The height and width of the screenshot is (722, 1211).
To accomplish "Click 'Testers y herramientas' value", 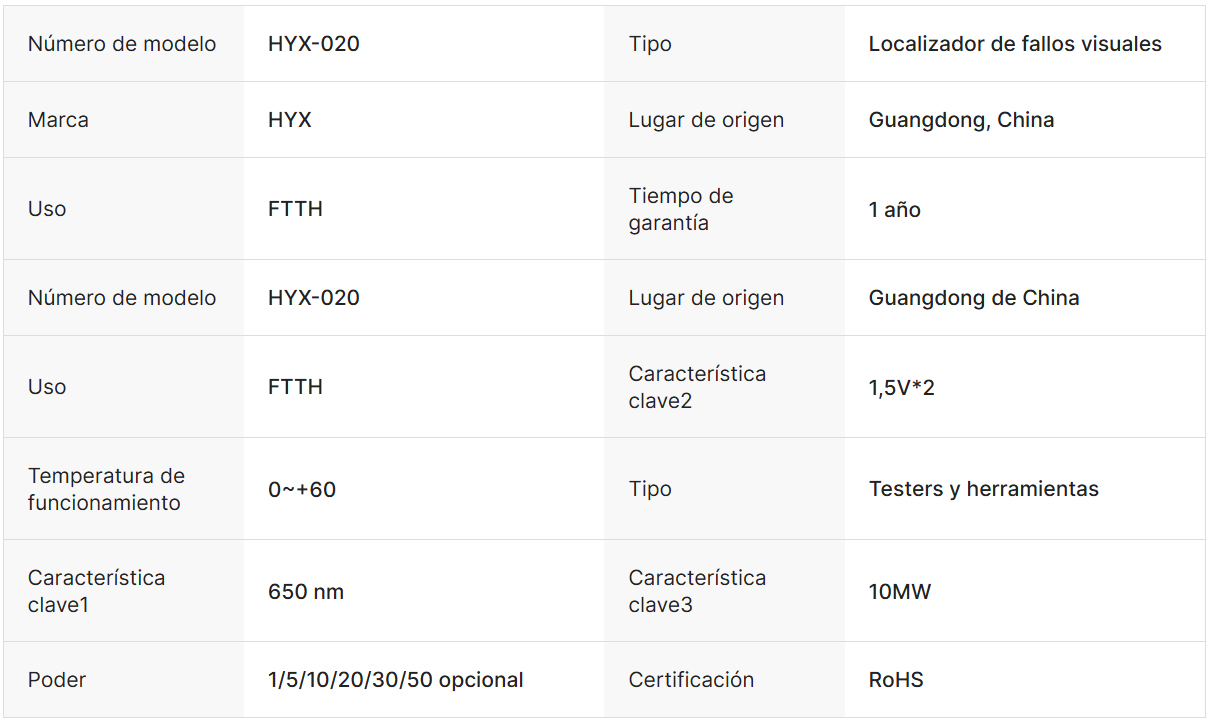I will tap(983, 489).
